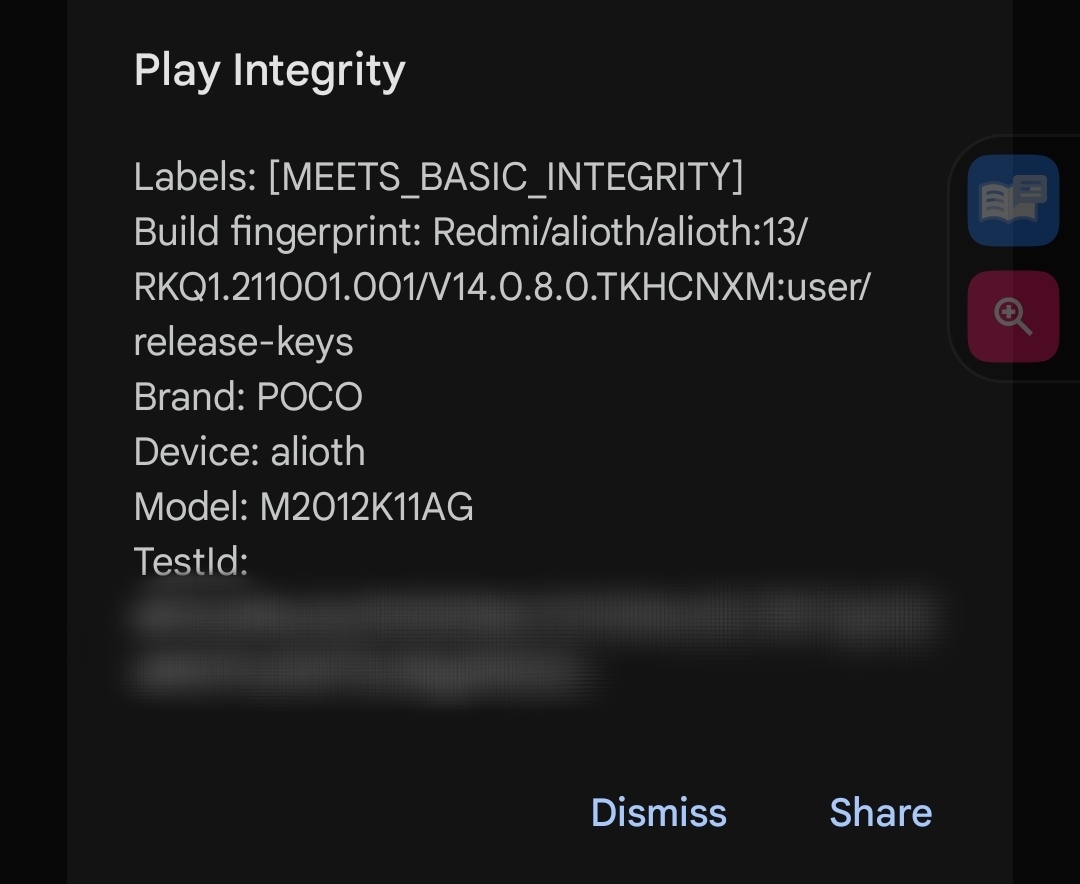Click Redmi/alioth/alioth:13 in the fingerprint
The height and width of the screenshot is (884, 1080).
click(x=619, y=232)
